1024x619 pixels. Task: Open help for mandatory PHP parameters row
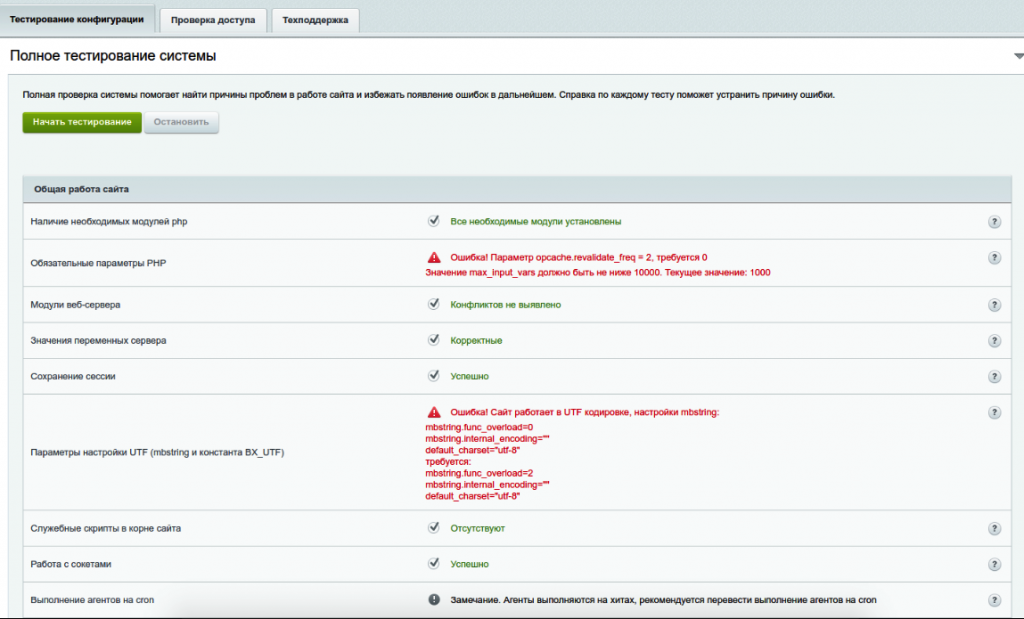click(x=994, y=258)
